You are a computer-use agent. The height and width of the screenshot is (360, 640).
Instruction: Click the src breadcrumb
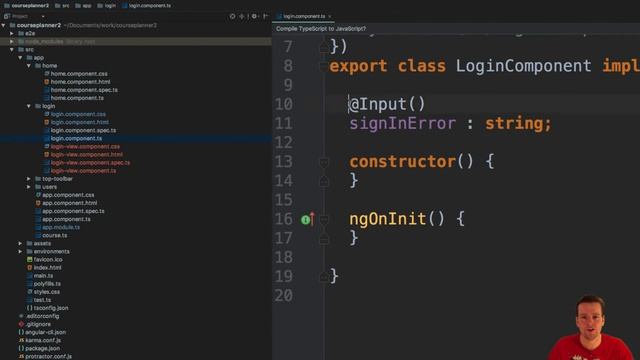click(62, 6)
